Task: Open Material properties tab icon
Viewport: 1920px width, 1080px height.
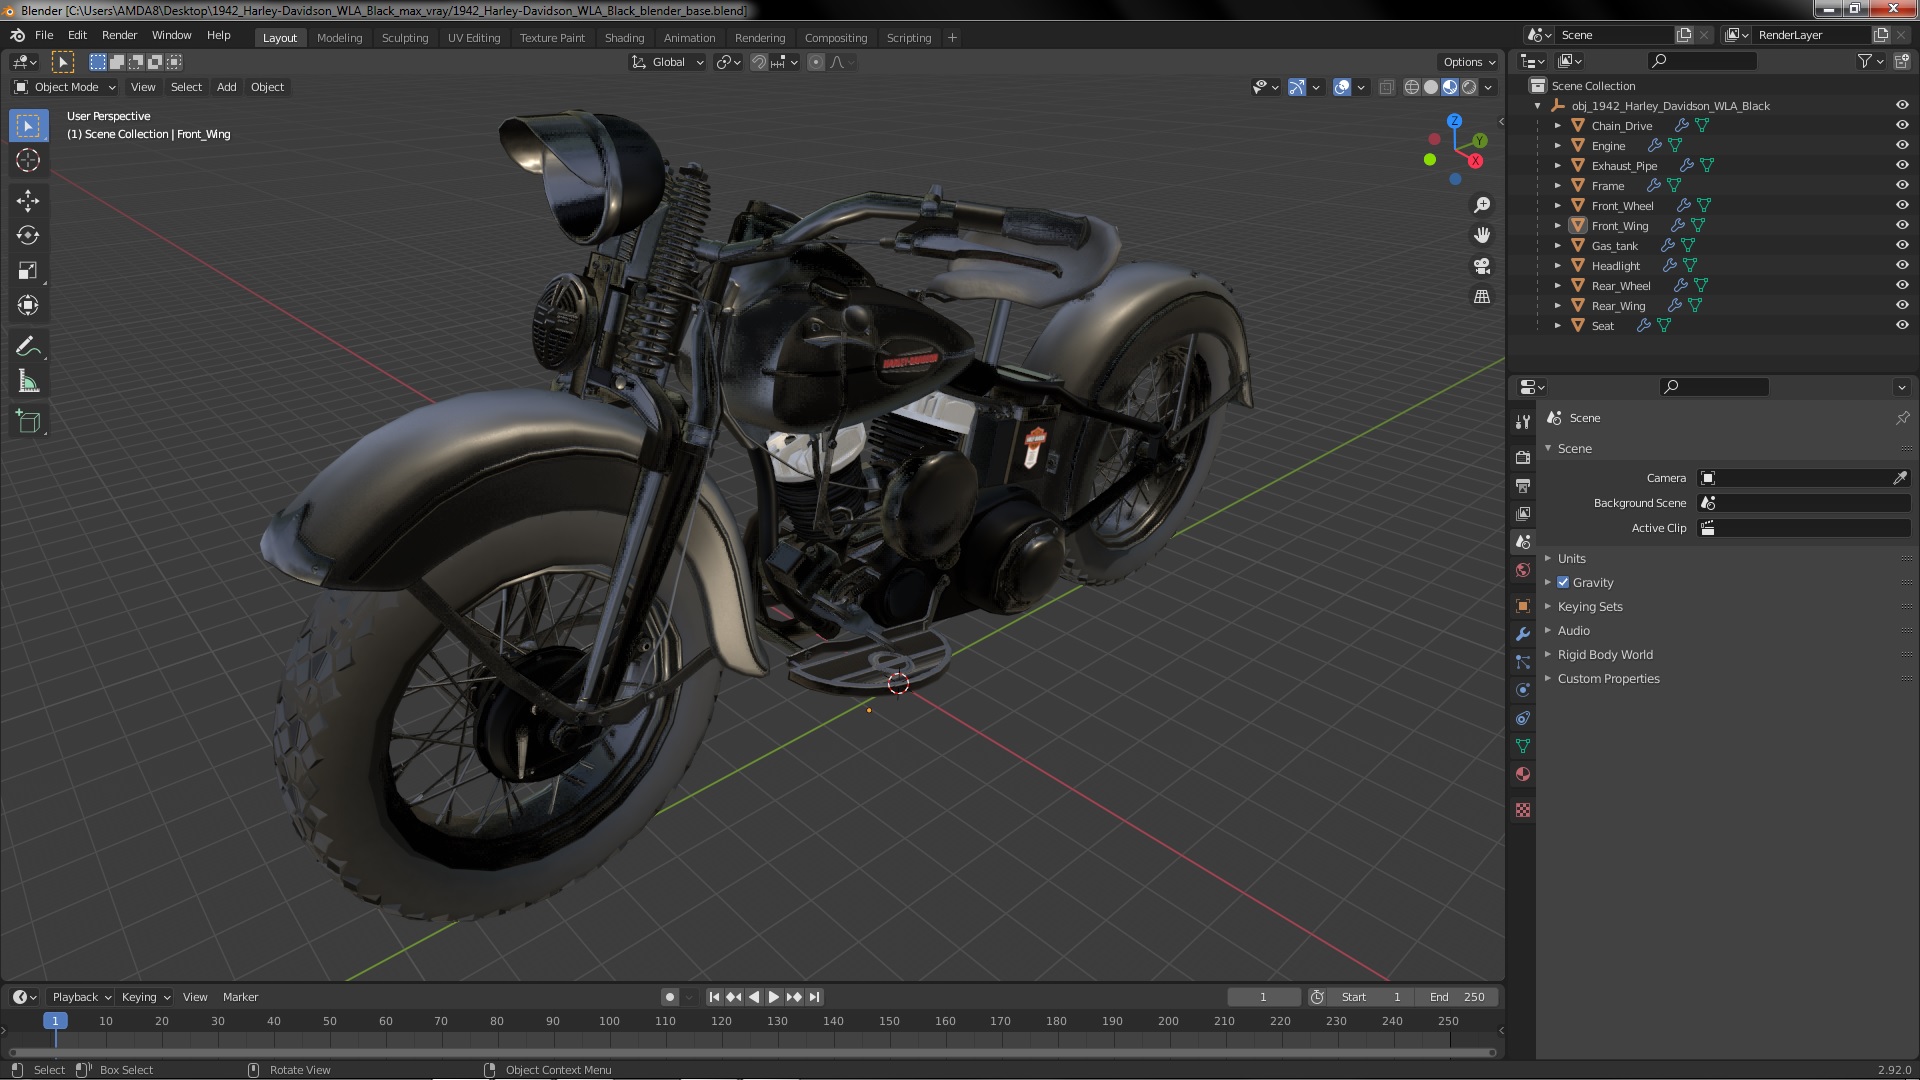Action: pos(1523,774)
